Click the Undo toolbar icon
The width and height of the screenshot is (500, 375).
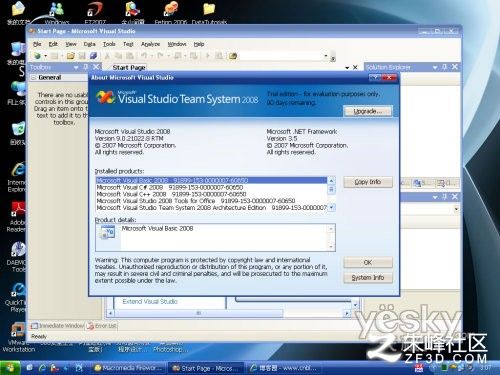[144, 56]
